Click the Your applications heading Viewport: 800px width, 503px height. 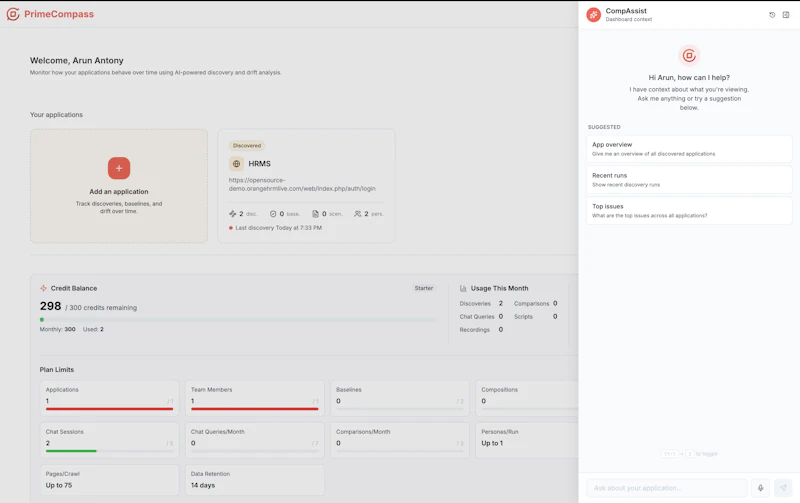pos(56,115)
